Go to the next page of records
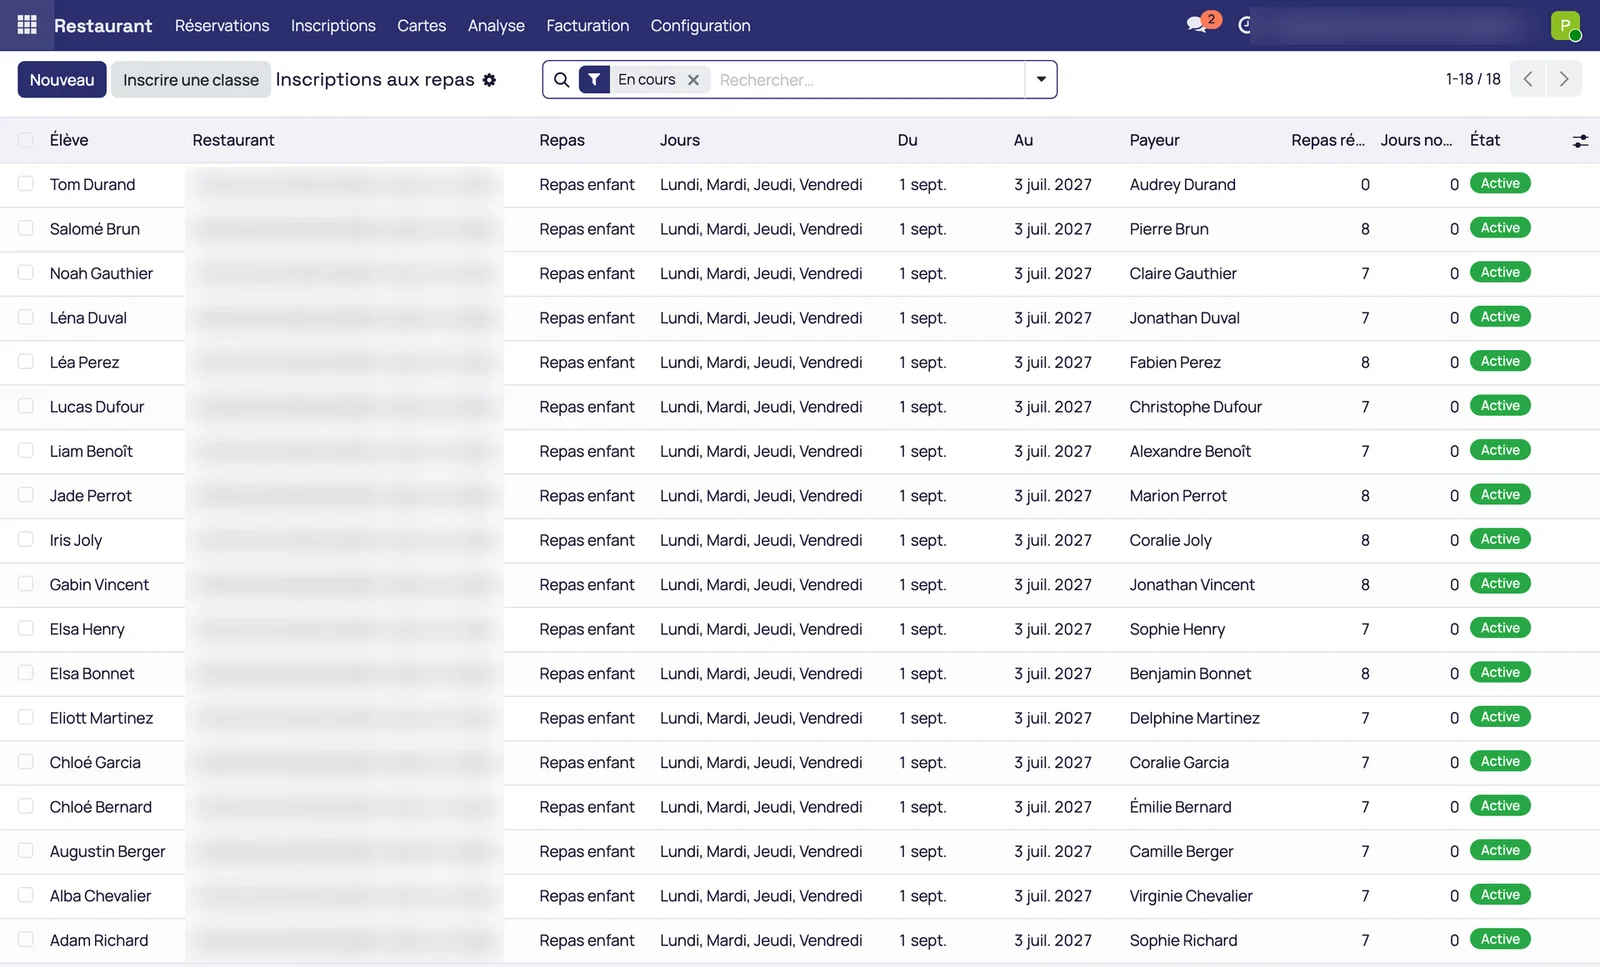 coord(1564,79)
